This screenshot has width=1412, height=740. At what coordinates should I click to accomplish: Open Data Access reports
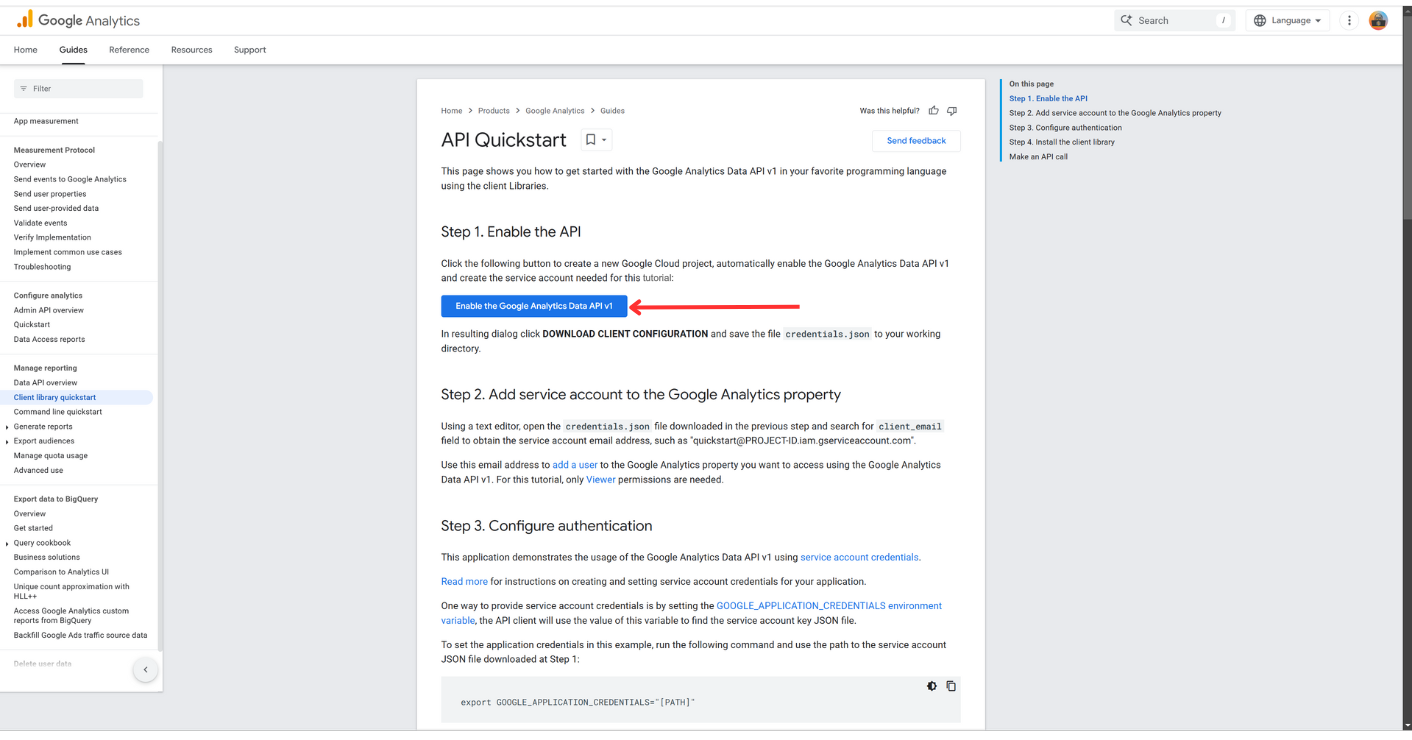pos(49,340)
